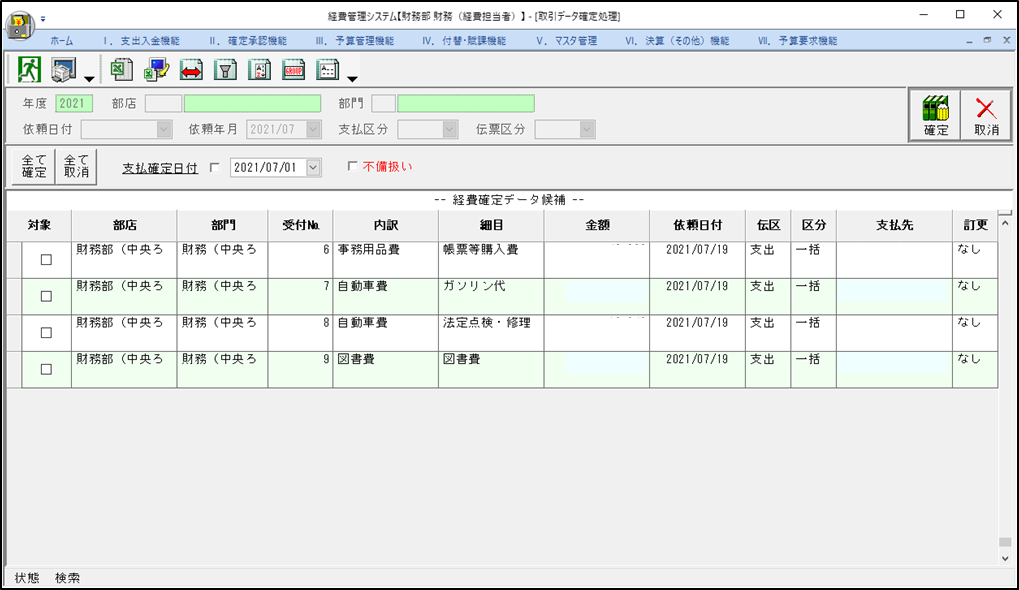Check 対象 box for ガソリン代 row
The height and width of the screenshot is (590, 1019).
[x=46, y=296]
